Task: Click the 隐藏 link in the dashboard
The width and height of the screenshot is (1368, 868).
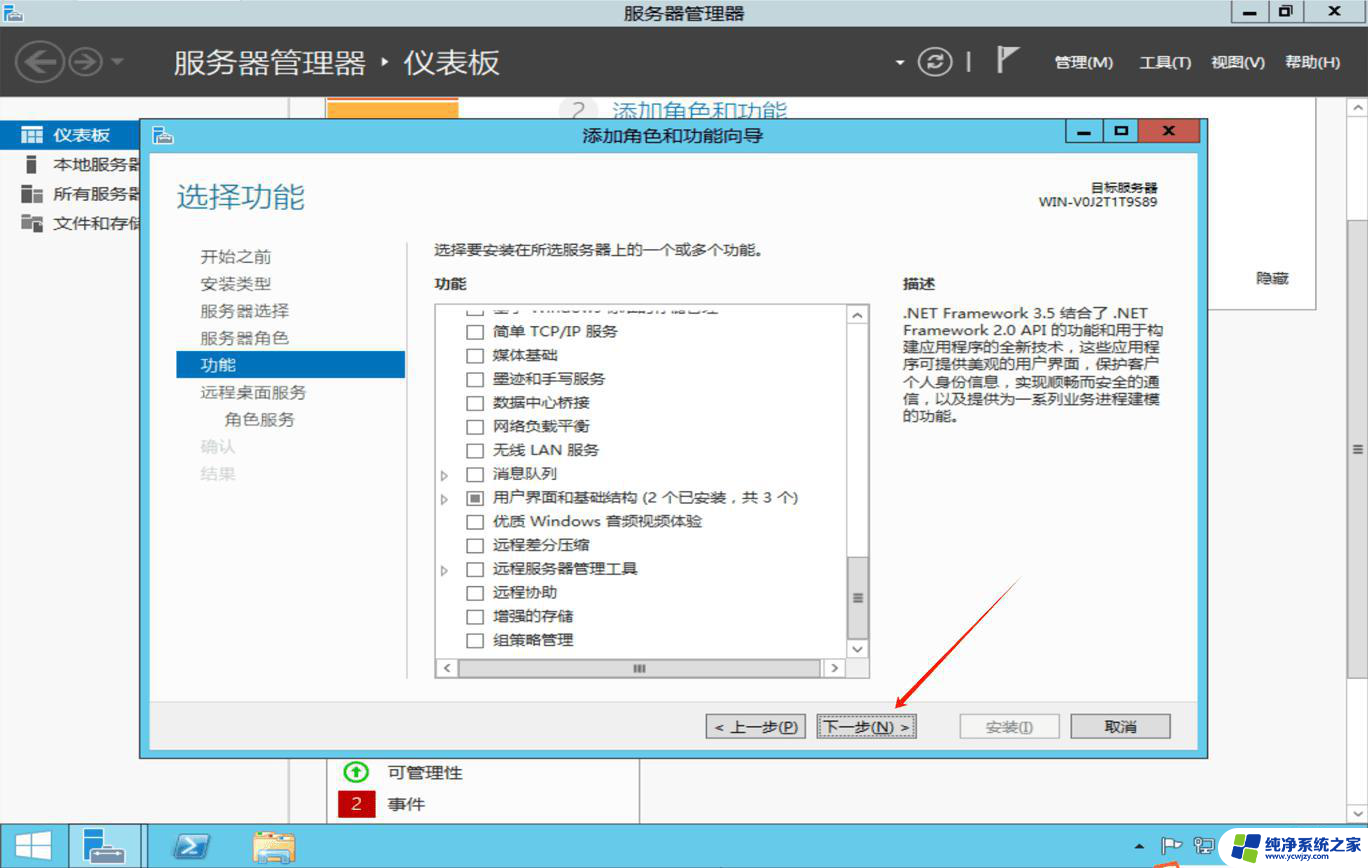Action: pyautogui.click(x=1272, y=279)
